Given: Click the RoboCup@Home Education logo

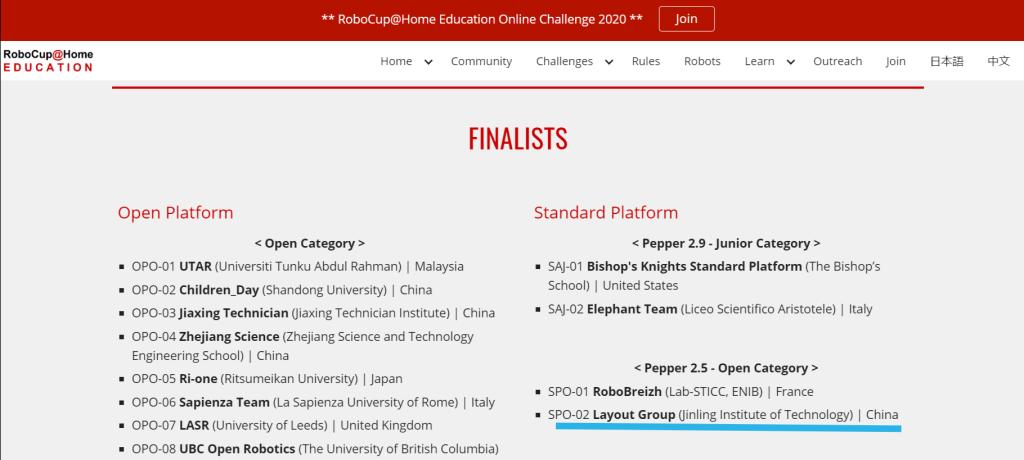Looking at the screenshot, I should [48, 60].
